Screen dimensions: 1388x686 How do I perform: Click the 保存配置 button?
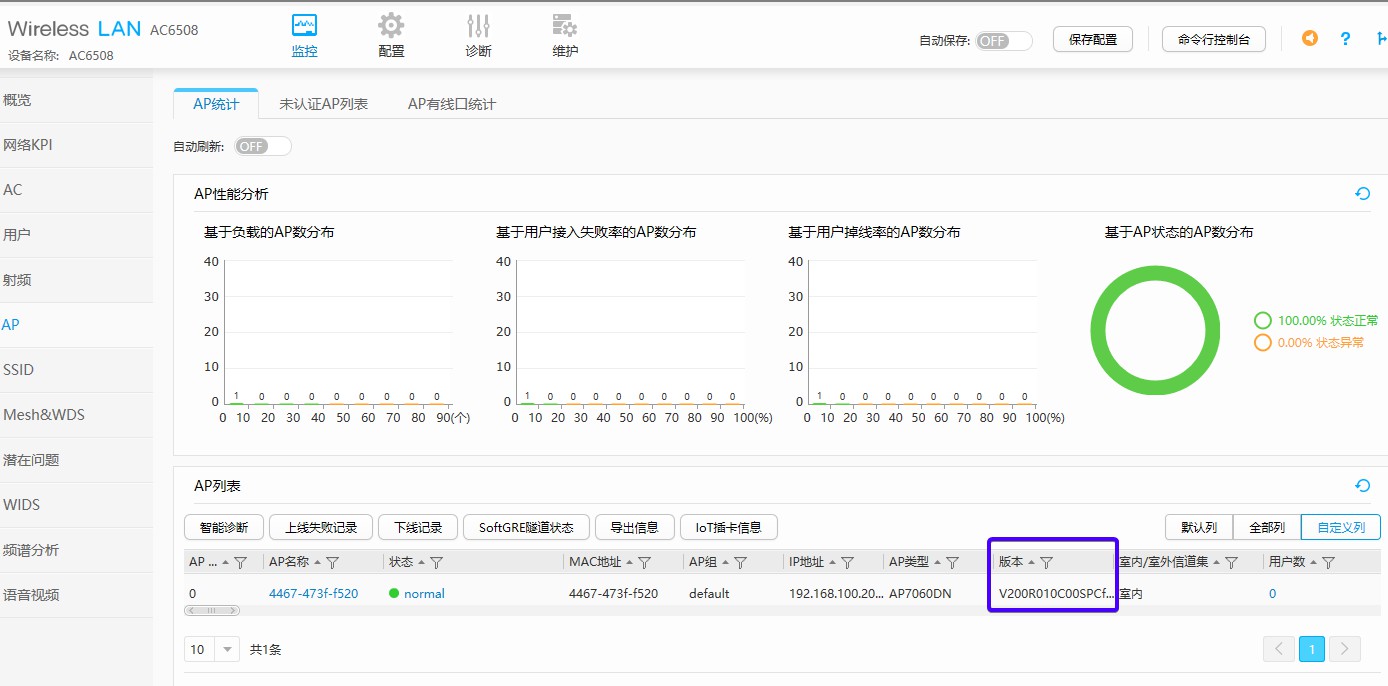[1093, 39]
